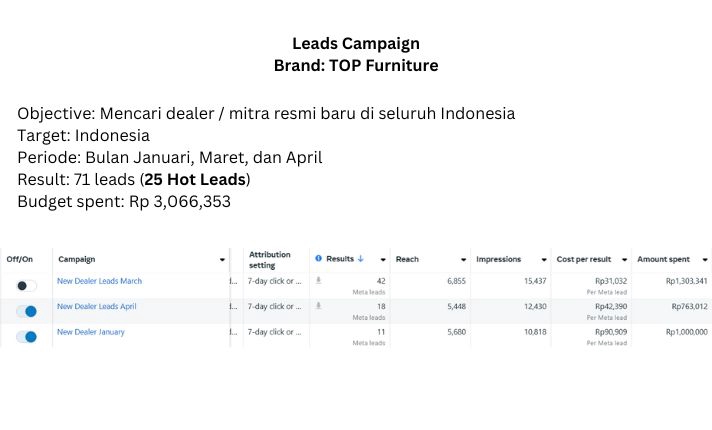Click the learning icon in March row

pyautogui.click(x=319, y=281)
